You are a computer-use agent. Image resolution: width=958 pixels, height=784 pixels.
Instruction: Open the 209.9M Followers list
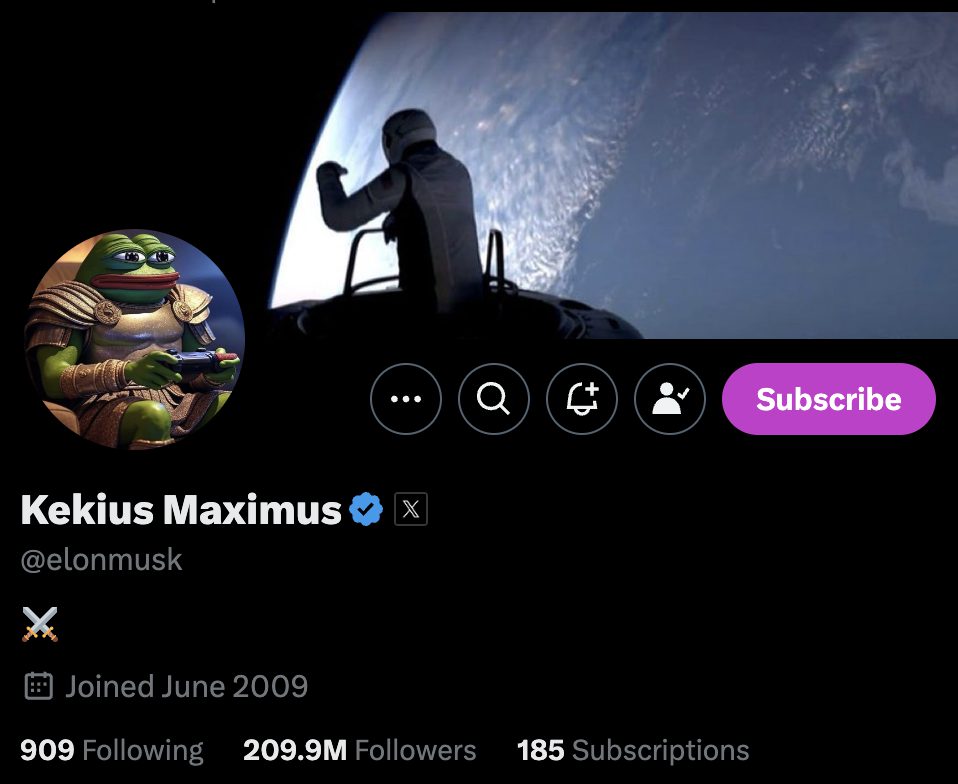(359, 750)
